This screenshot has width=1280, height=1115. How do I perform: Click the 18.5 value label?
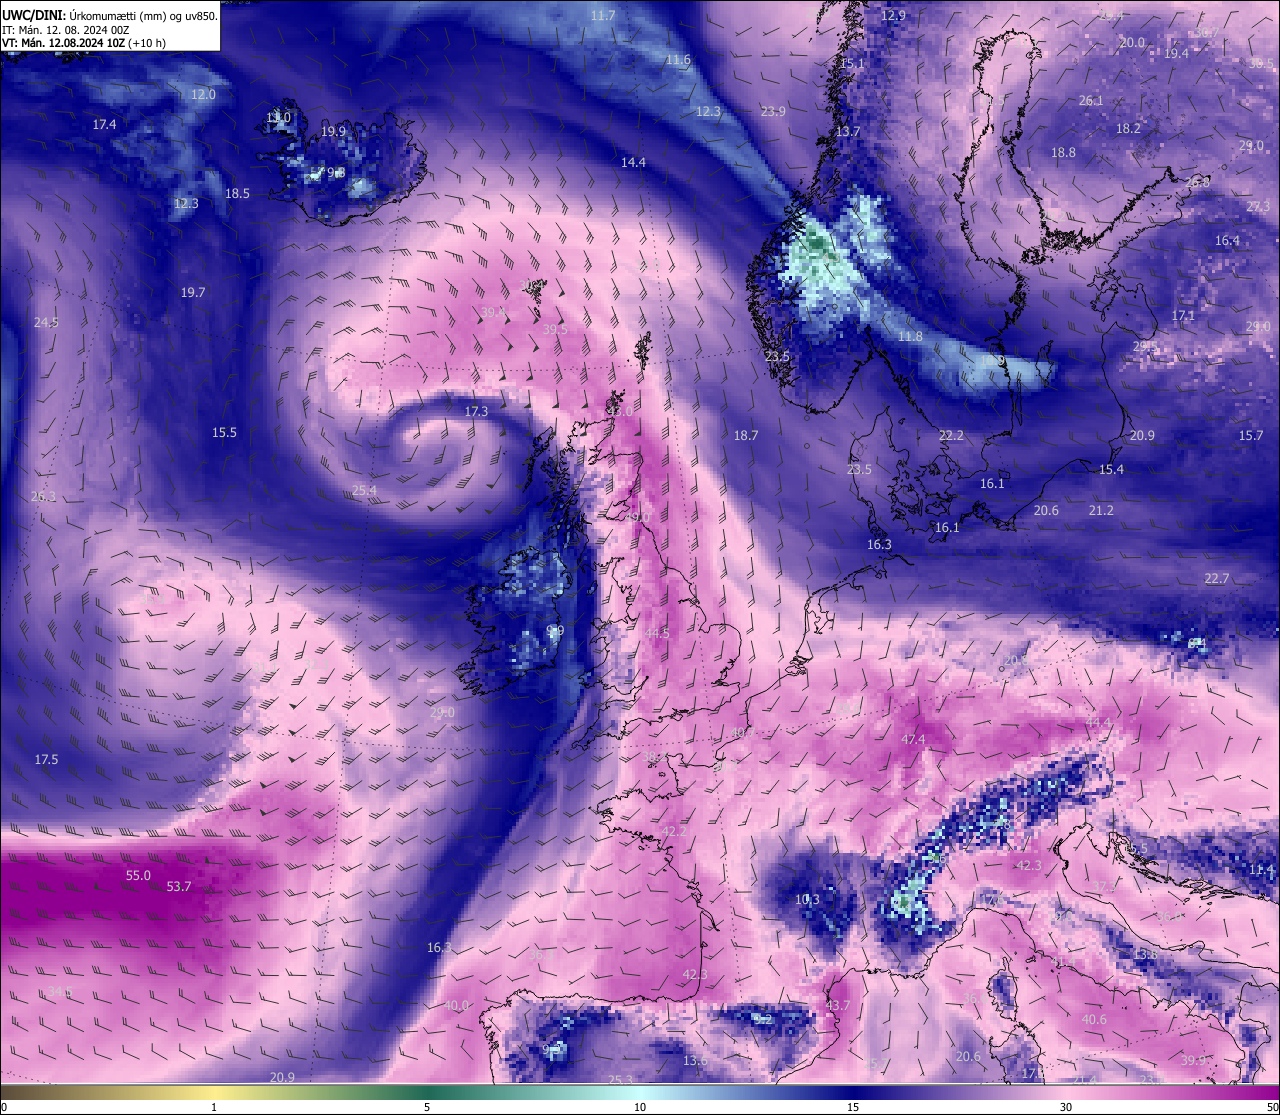(x=237, y=193)
